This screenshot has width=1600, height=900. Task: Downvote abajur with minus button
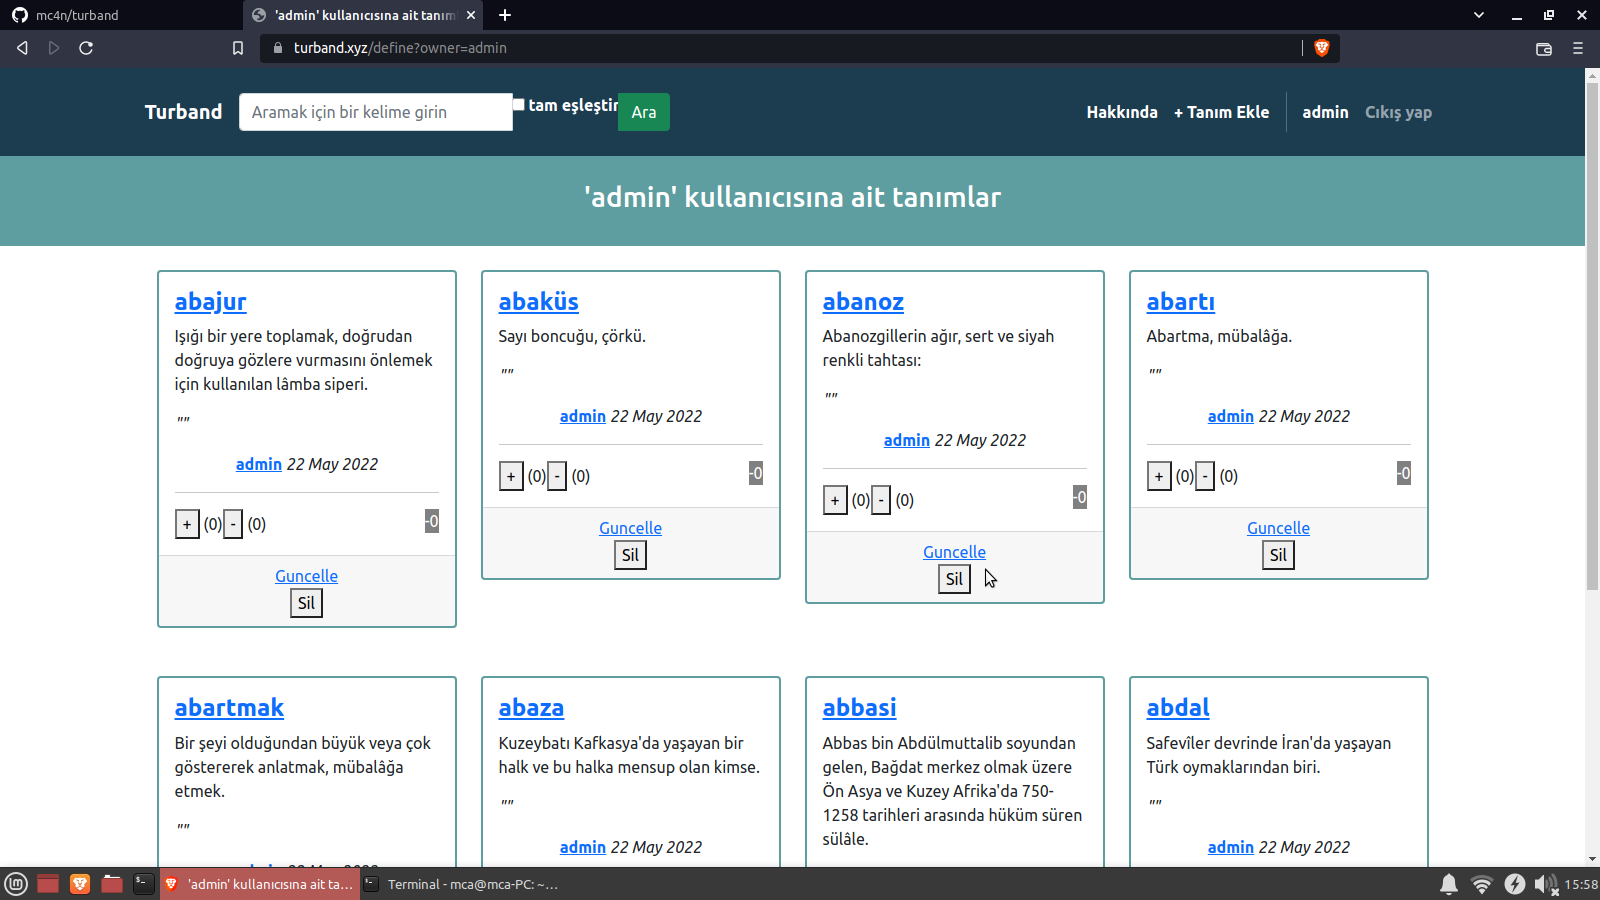(233, 524)
